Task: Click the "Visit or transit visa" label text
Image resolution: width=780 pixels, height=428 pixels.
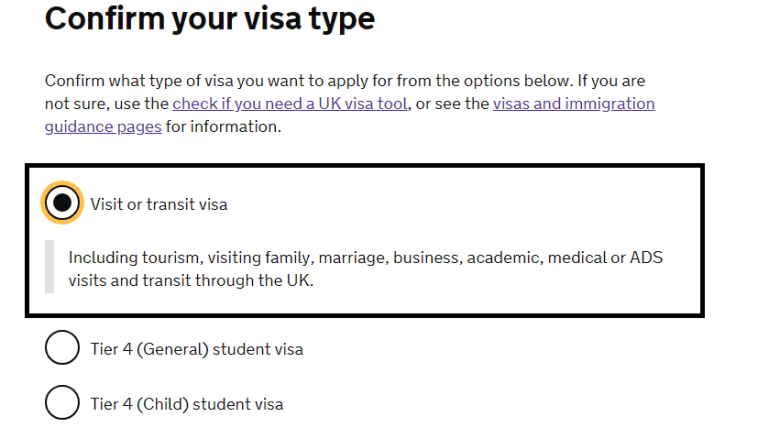Action: coord(159,205)
